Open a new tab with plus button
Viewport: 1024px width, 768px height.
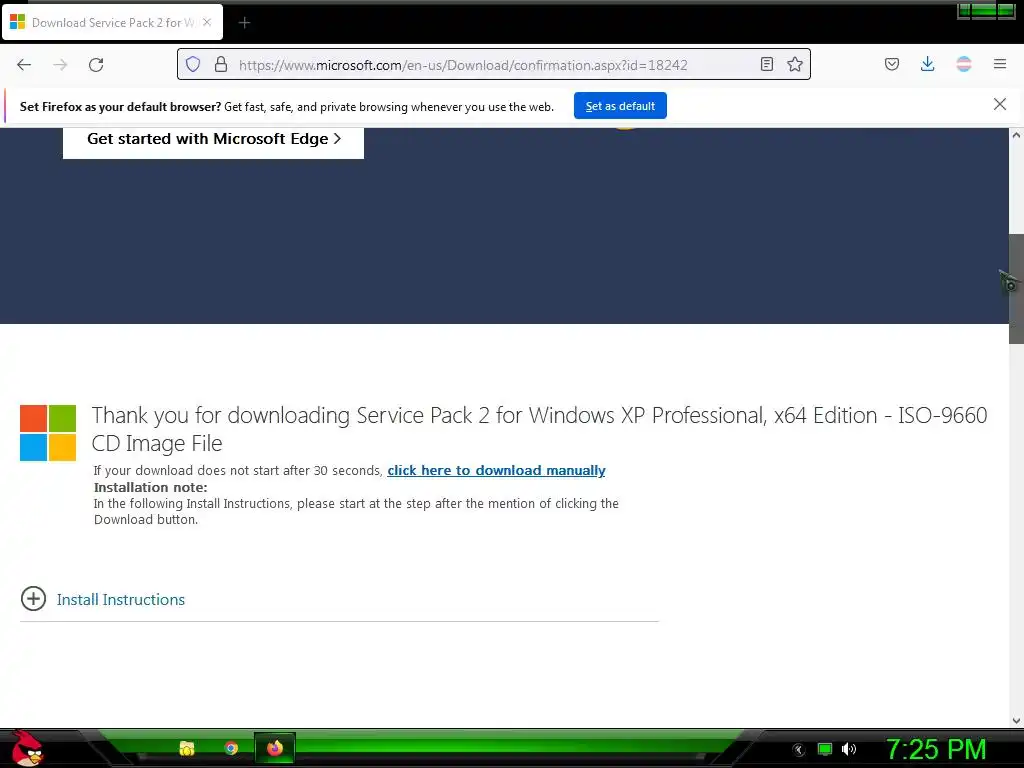244,23
